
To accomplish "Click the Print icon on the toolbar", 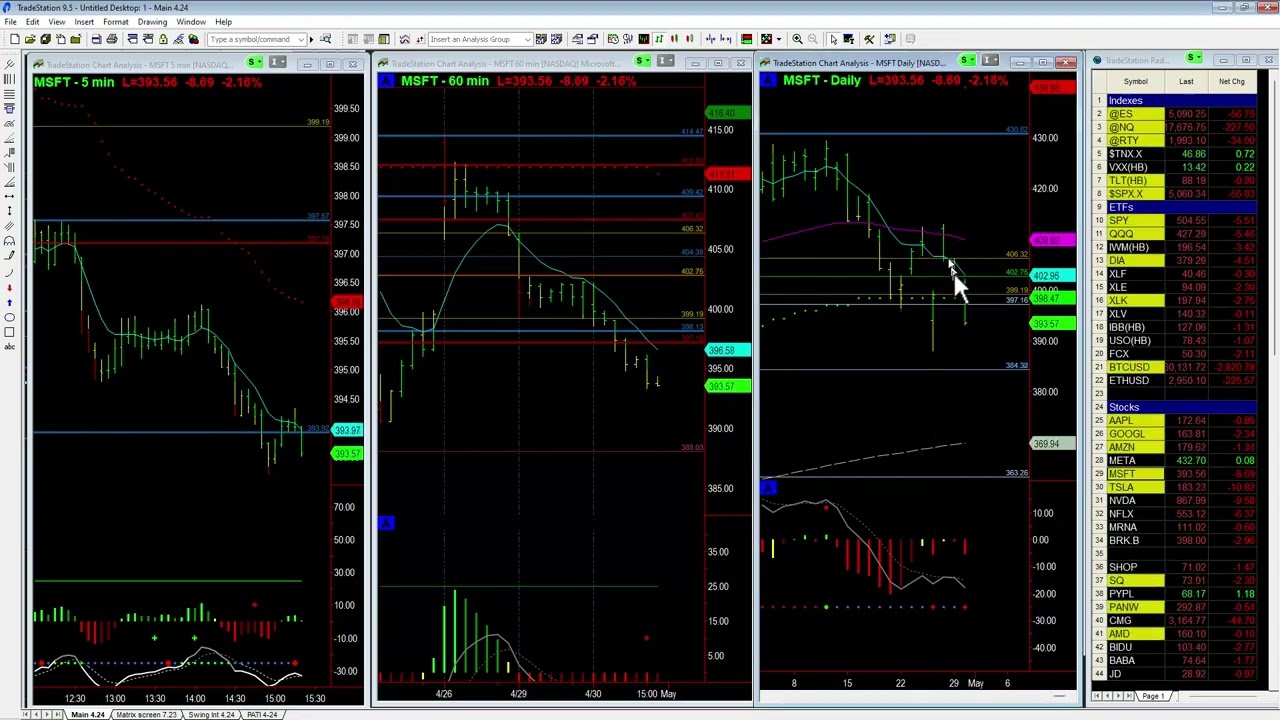I will coord(111,39).
